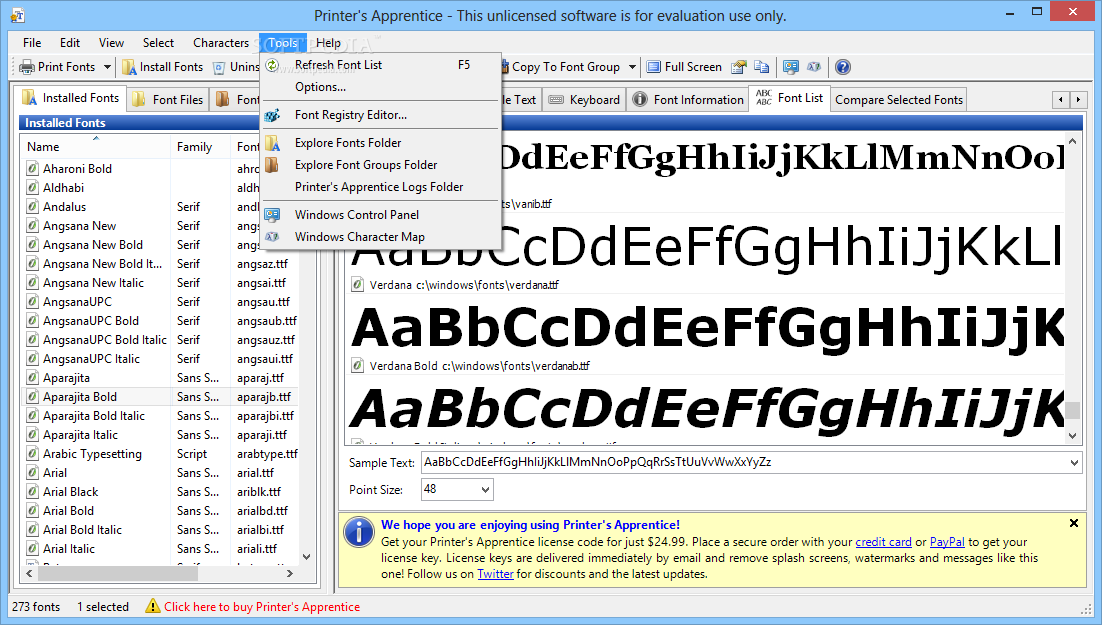Viewport: 1102px width, 625px height.
Task: Click the font icon beside Arial Black
Action: [32, 491]
